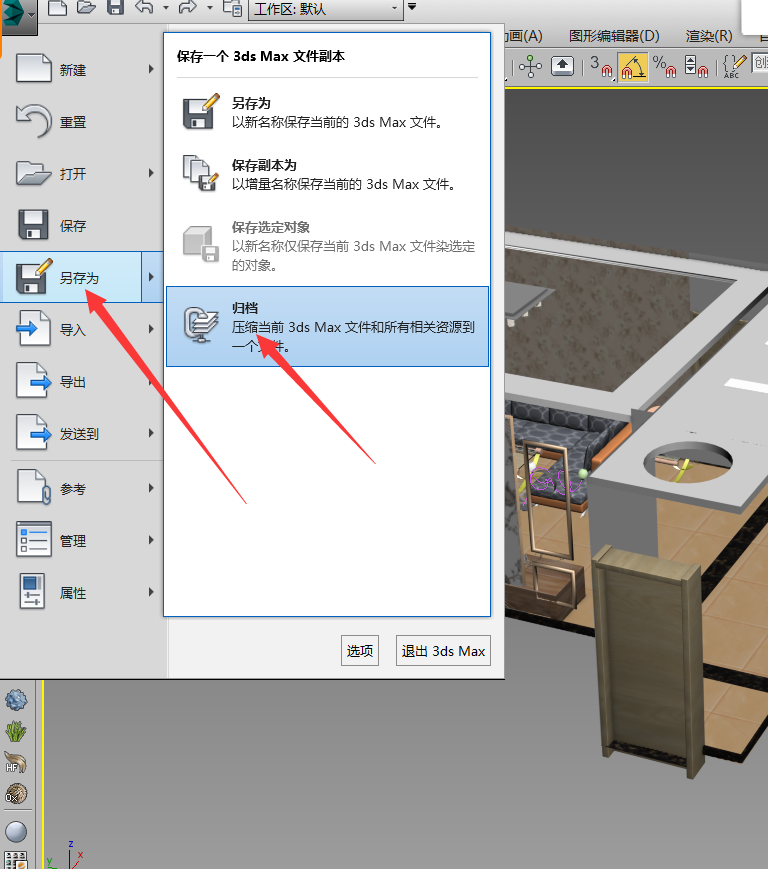Viewport: 768px width, 869px height.
Task: Select the HF hair icon in left sidebar
Action: click(15, 764)
